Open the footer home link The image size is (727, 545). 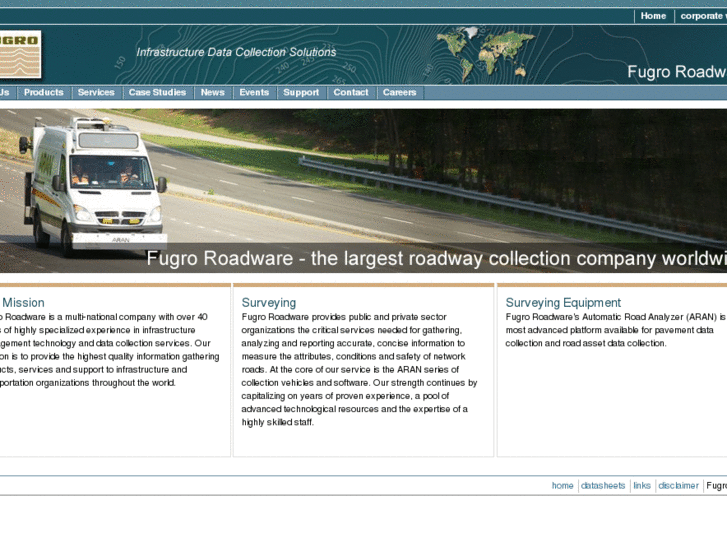(x=562, y=486)
